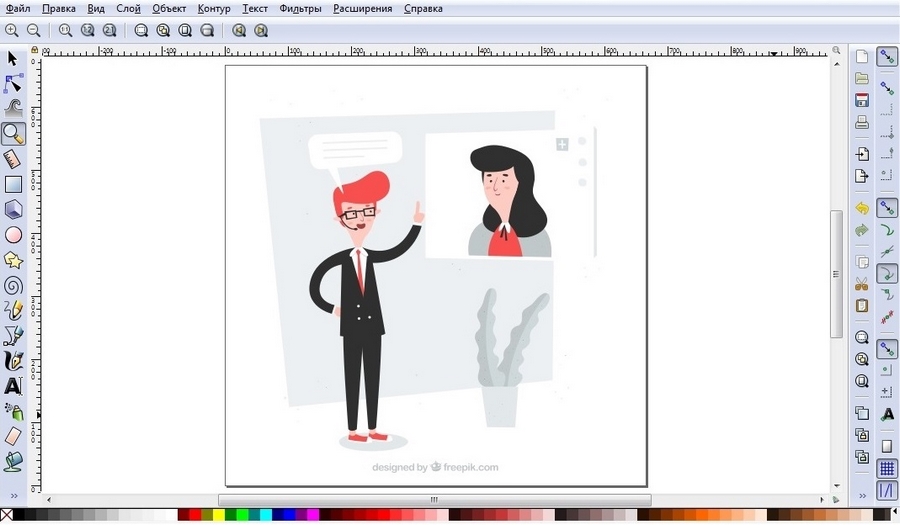Viewport: 900px width, 525px height.
Task: Click the Import icon
Action: coord(862,154)
